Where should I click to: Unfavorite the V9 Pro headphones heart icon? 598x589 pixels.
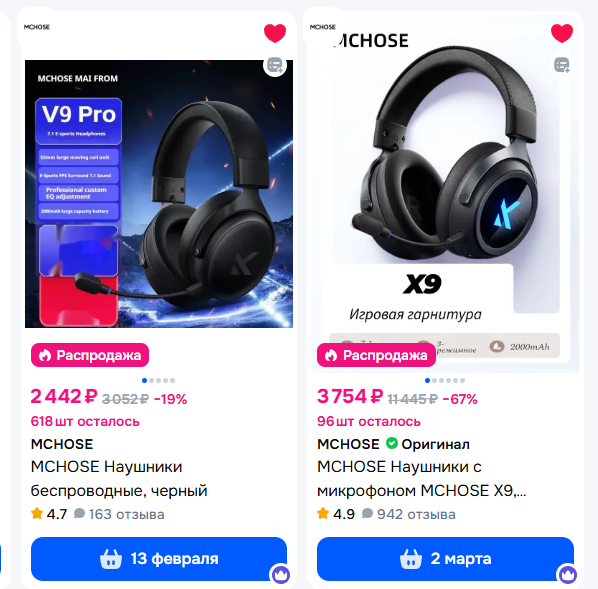[275, 33]
